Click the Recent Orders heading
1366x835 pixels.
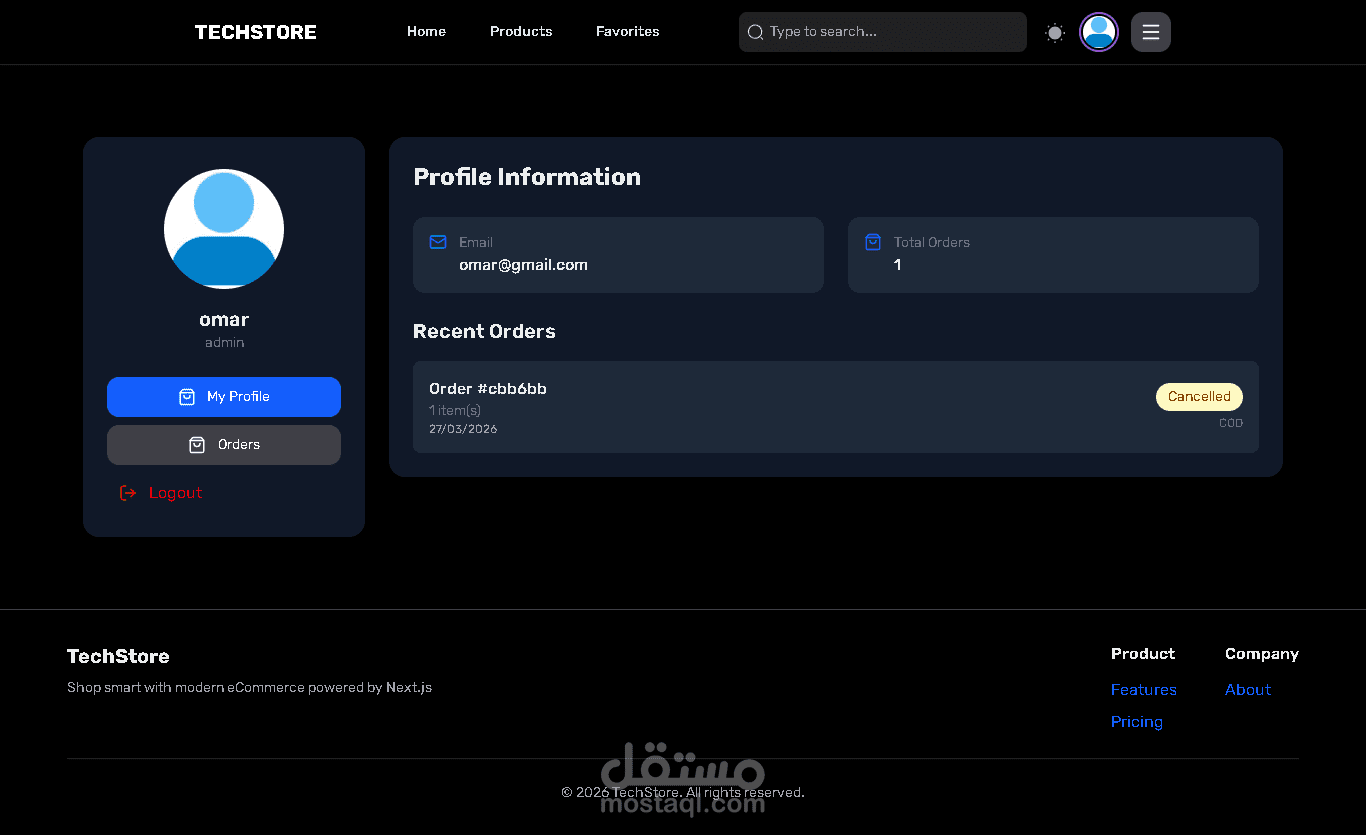(x=484, y=331)
